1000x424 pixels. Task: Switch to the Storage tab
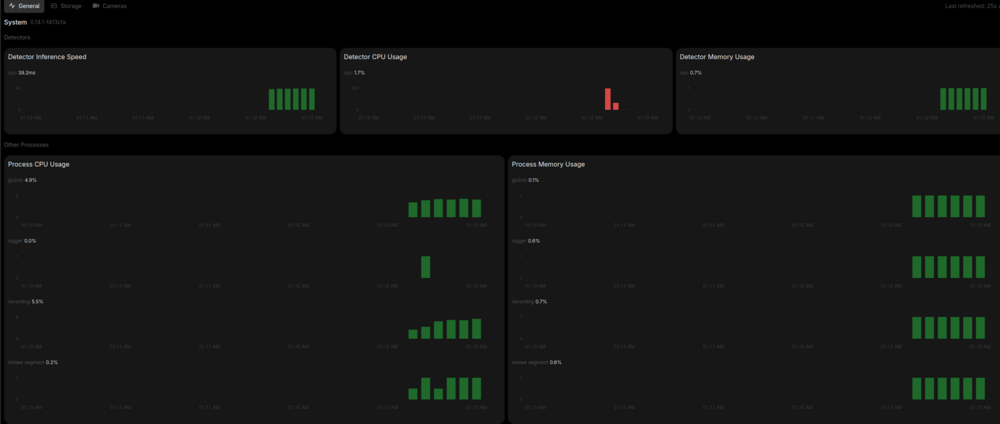(66, 6)
